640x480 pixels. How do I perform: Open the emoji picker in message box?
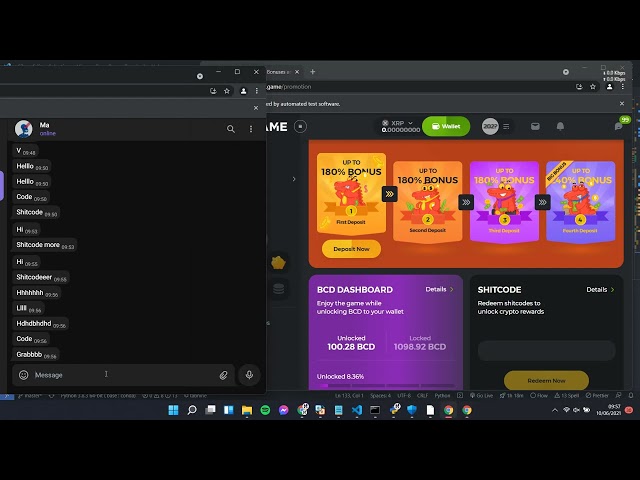pos(24,375)
